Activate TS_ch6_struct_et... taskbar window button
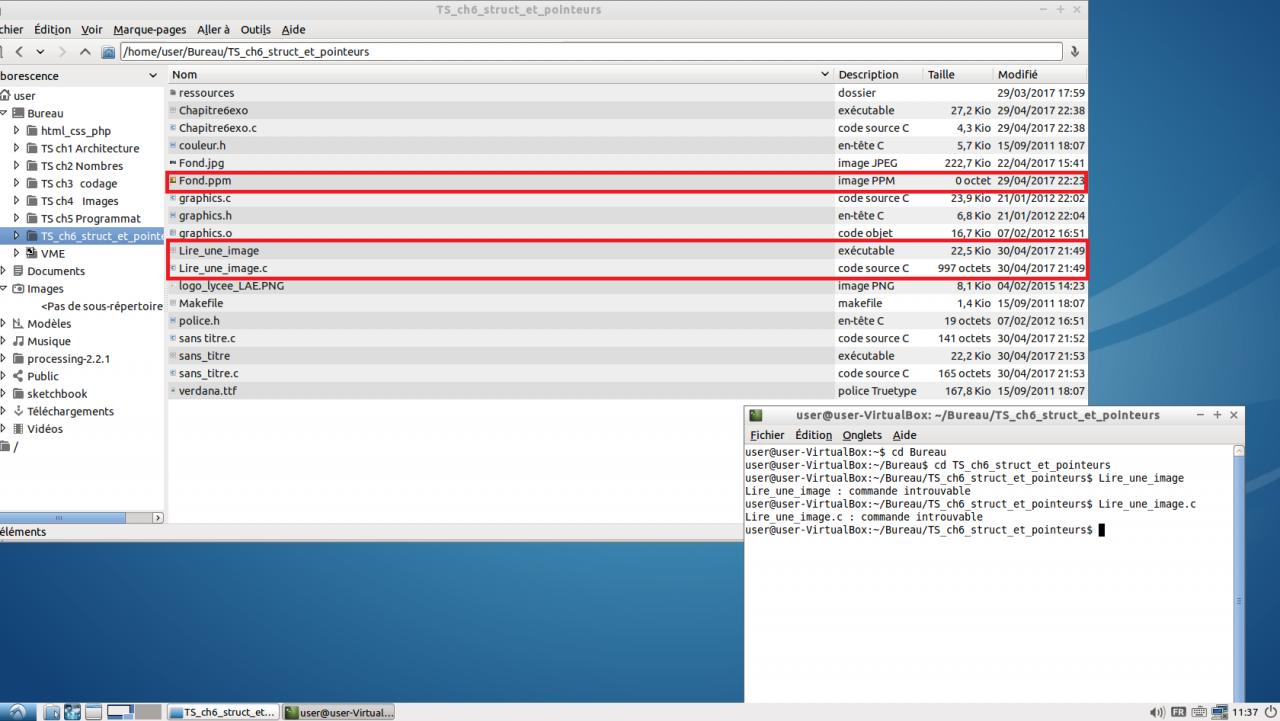This screenshot has width=1280, height=721. tap(224, 712)
